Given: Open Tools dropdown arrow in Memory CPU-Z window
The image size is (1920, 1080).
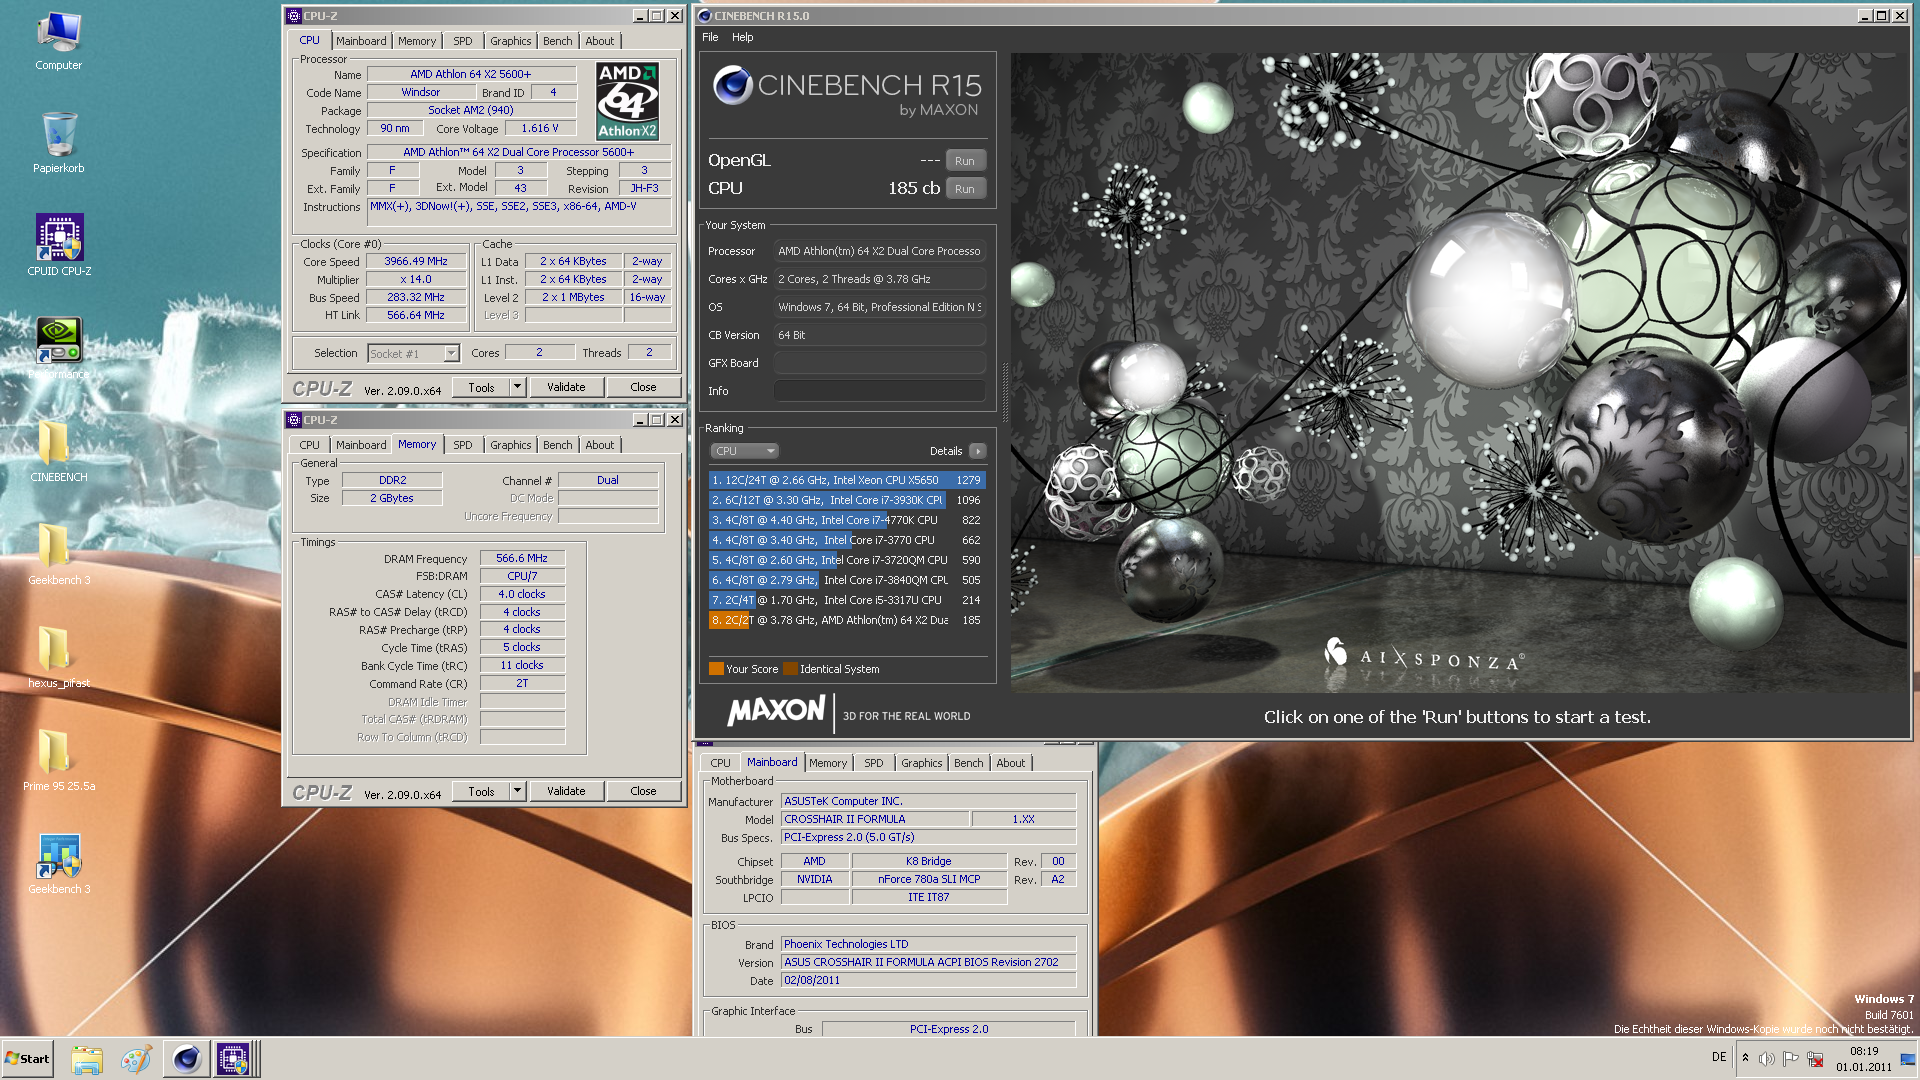Looking at the screenshot, I should (x=517, y=791).
